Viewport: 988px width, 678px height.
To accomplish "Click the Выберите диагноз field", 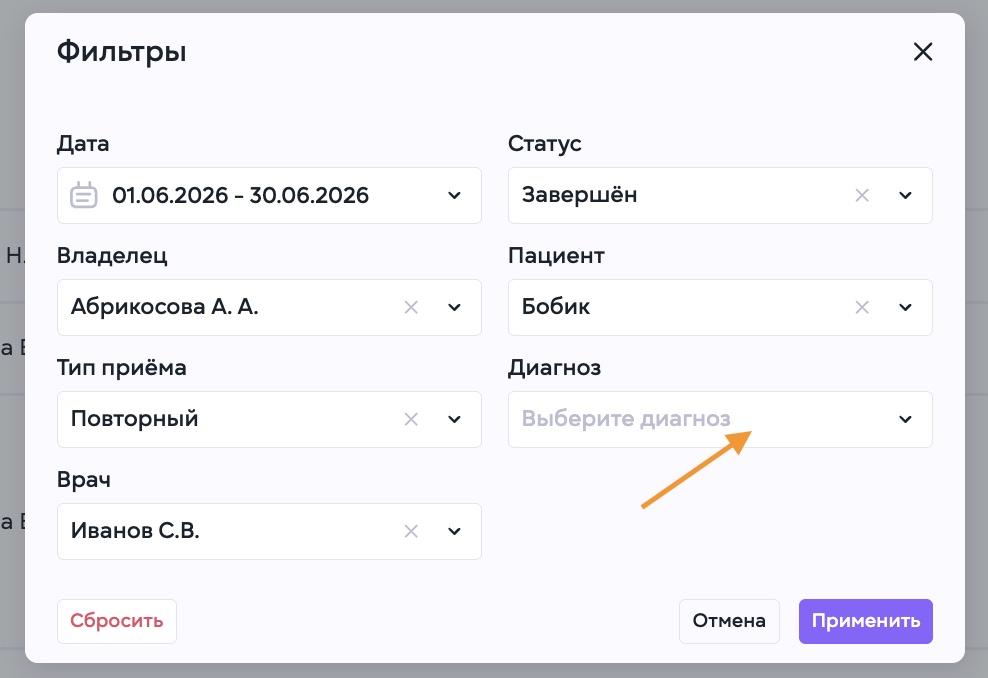I will pos(720,419).
